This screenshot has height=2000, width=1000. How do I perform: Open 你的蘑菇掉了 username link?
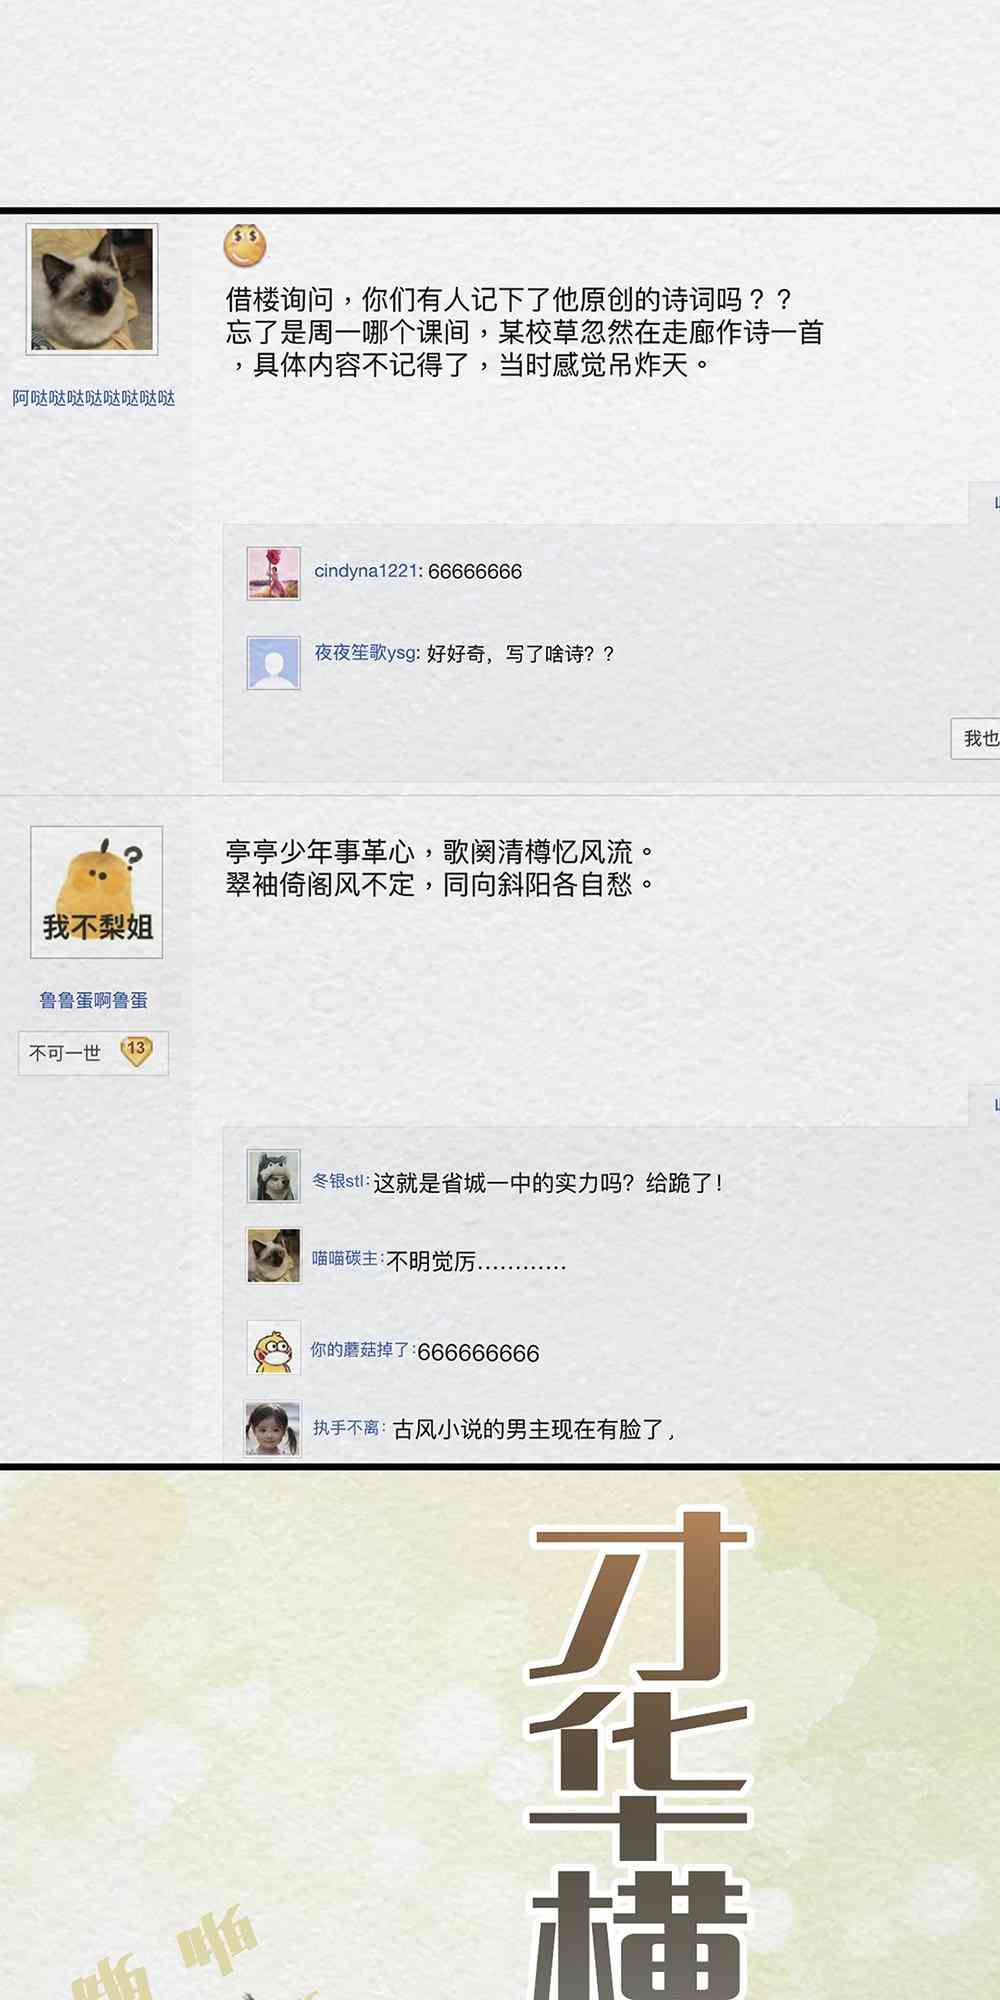pyautogui.click(x=360, y=1350)
